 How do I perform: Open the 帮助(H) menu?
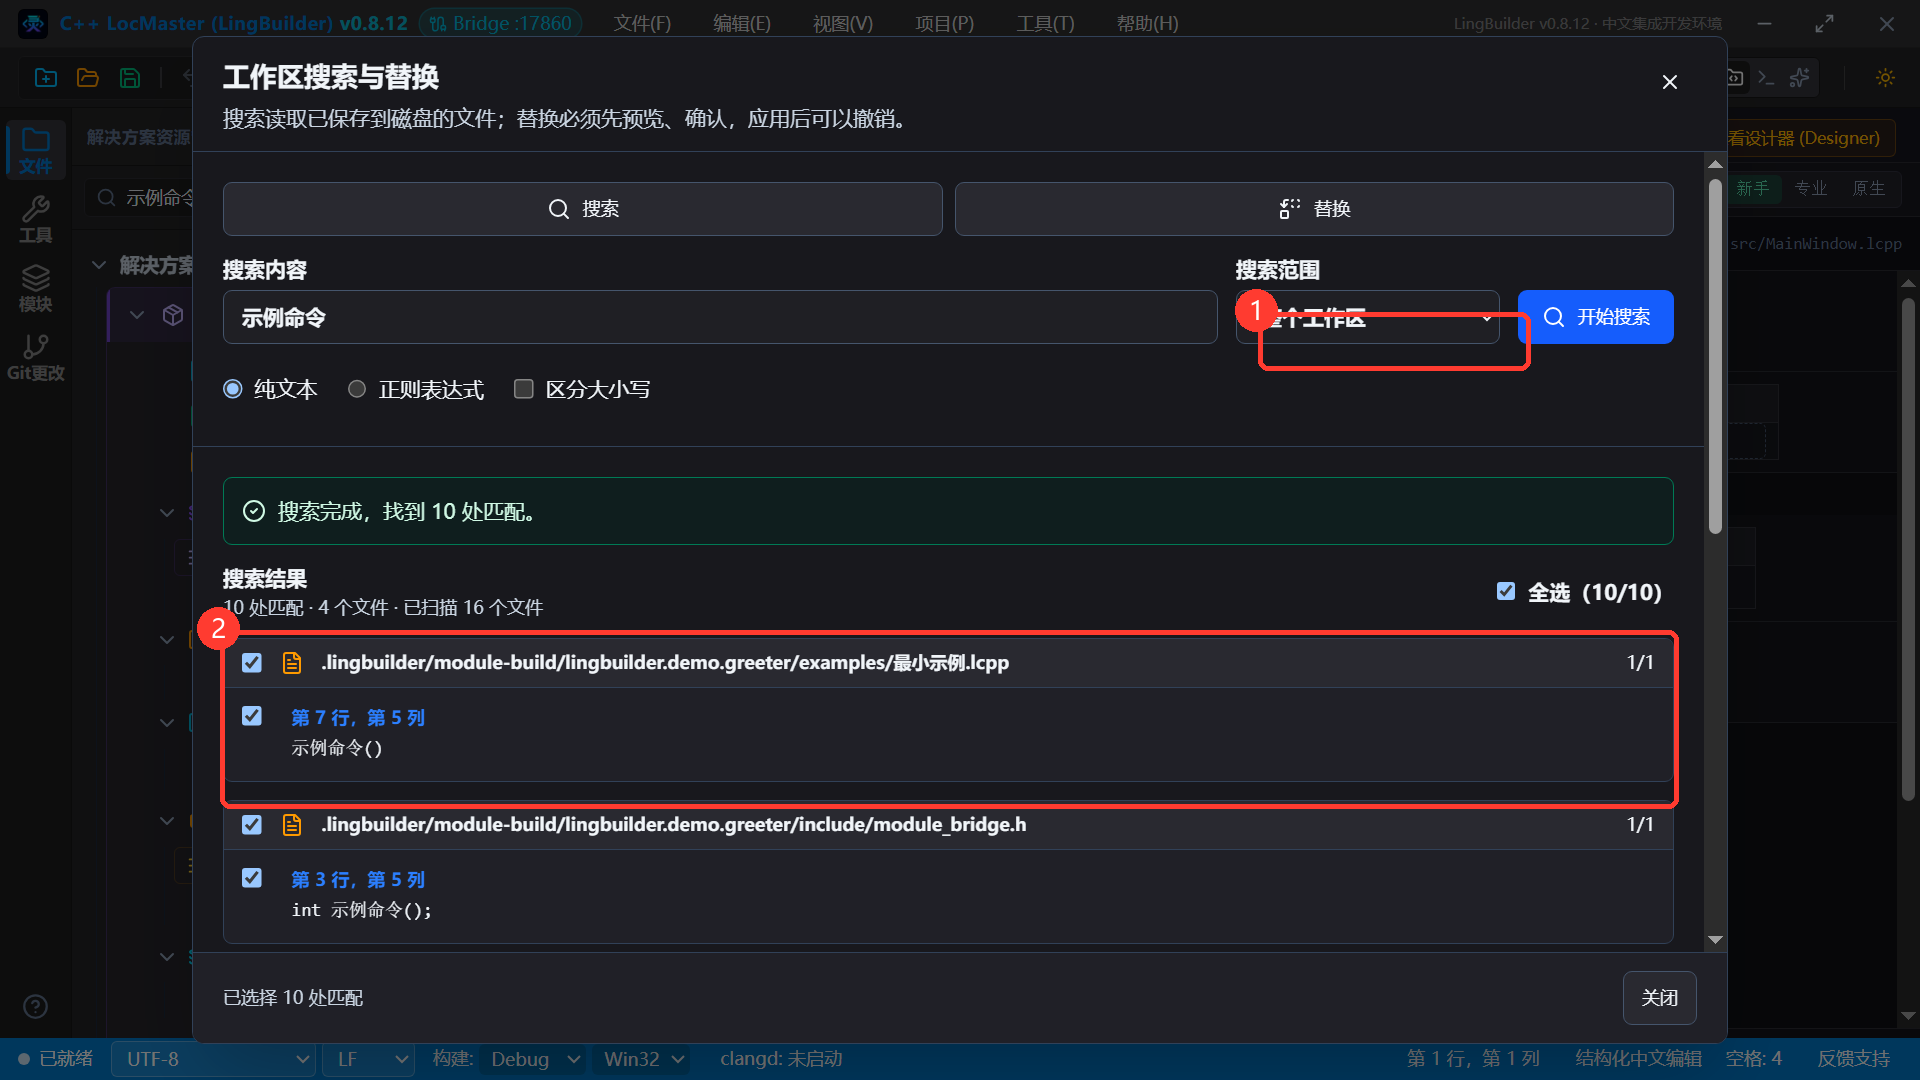click(1147, 23)
